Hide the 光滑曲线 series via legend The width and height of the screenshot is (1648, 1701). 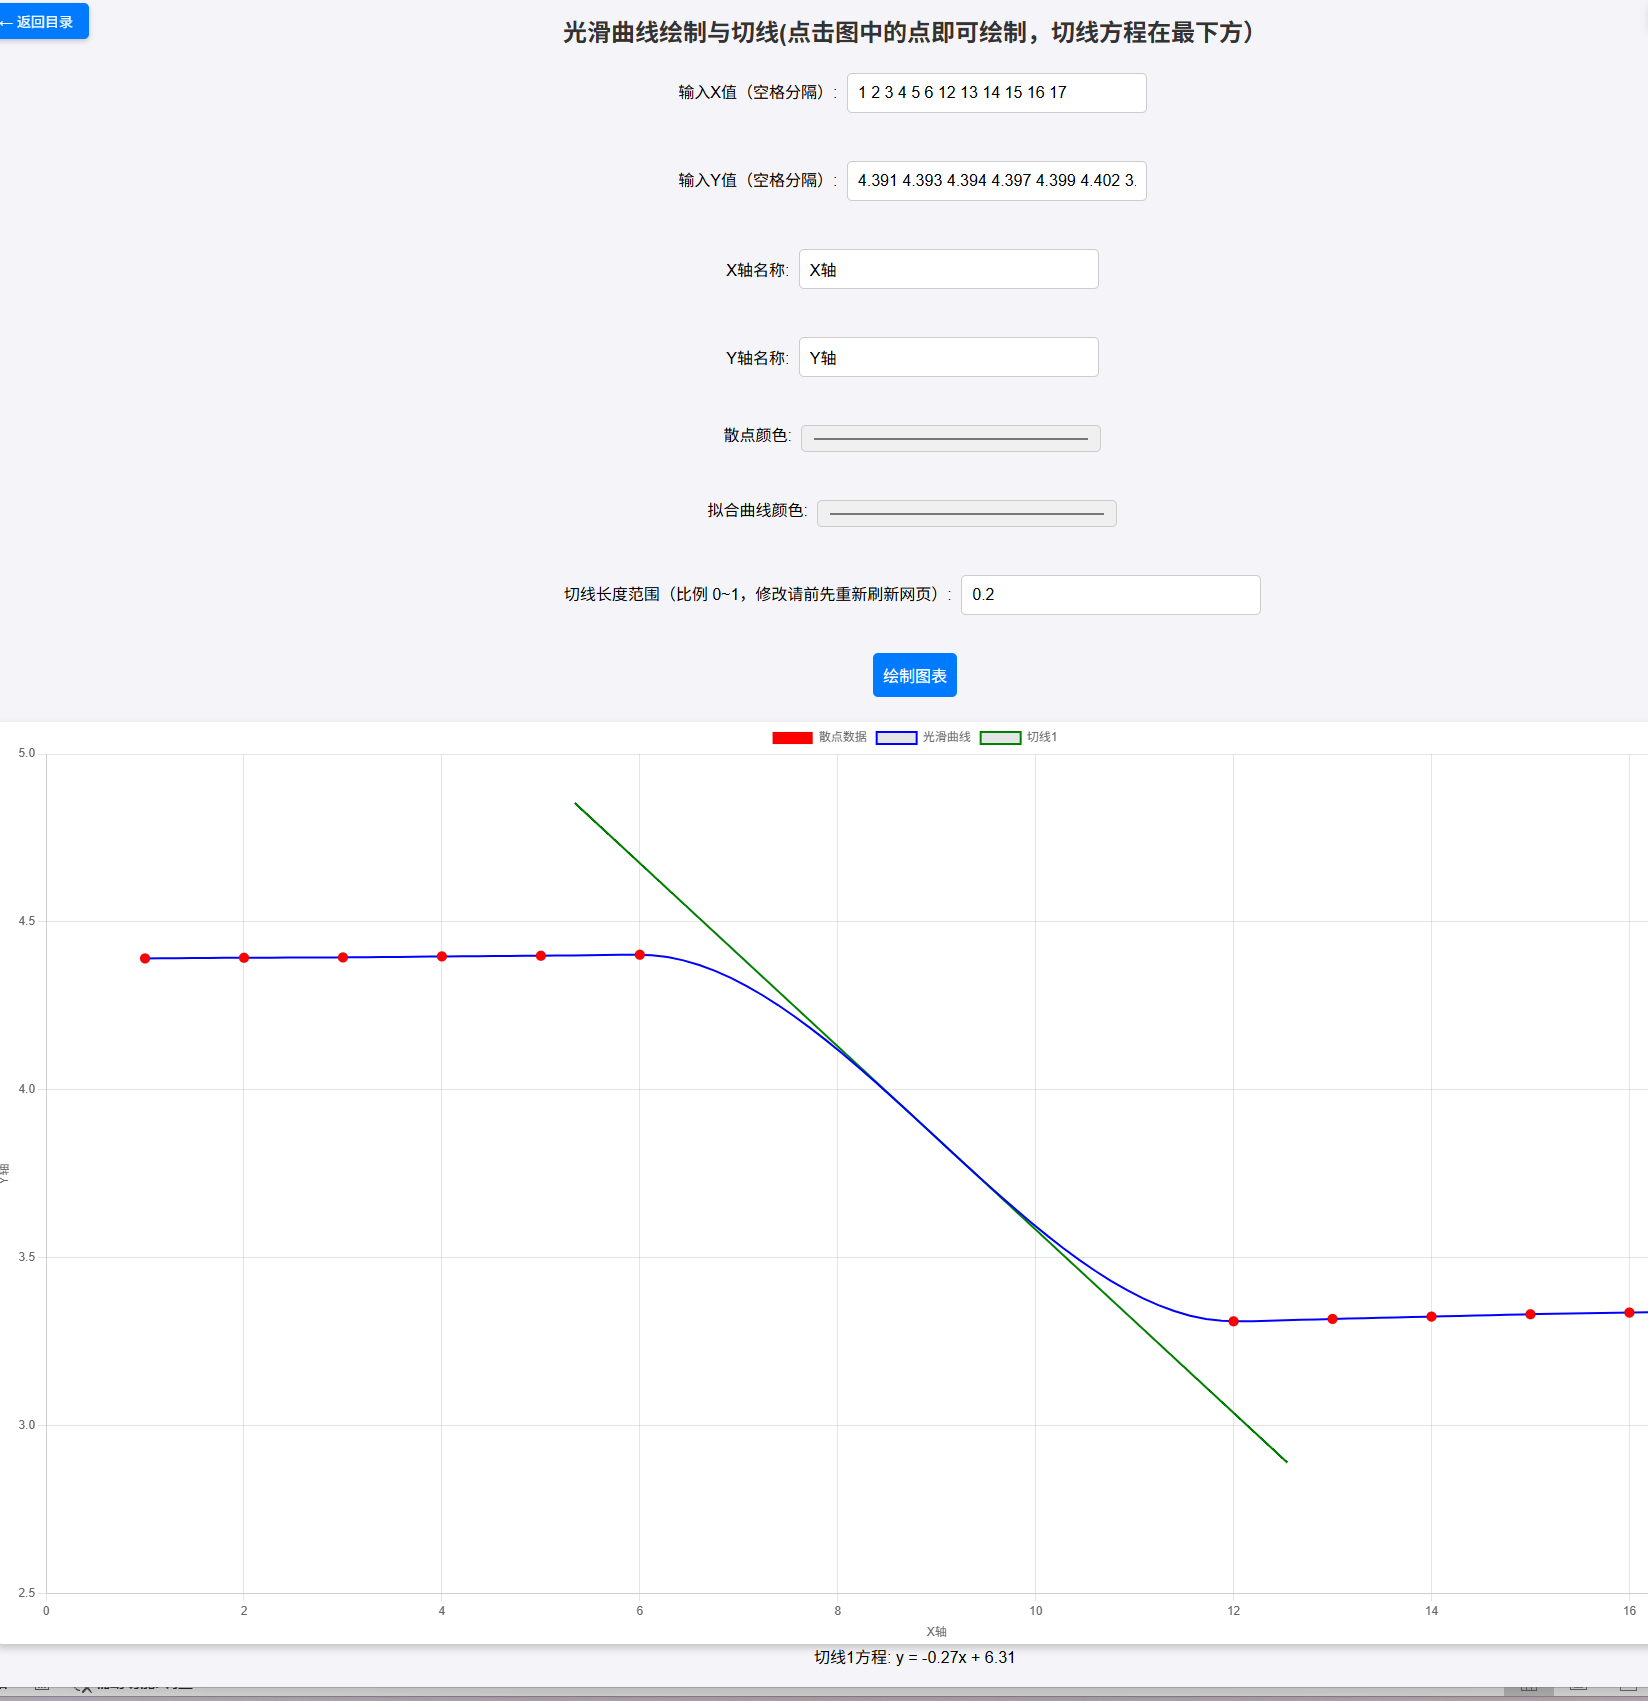coord(923,737)
